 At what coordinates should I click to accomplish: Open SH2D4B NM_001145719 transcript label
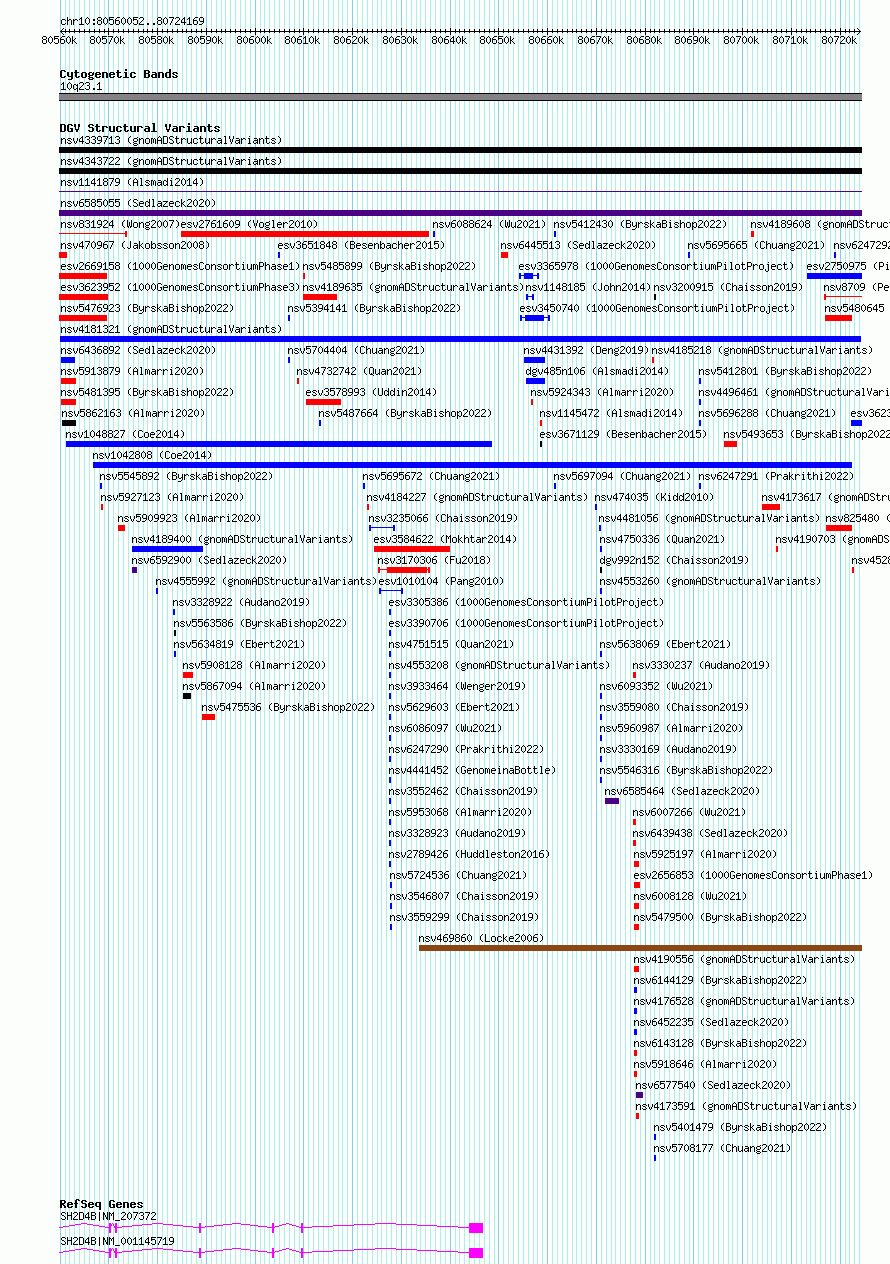118,1241
